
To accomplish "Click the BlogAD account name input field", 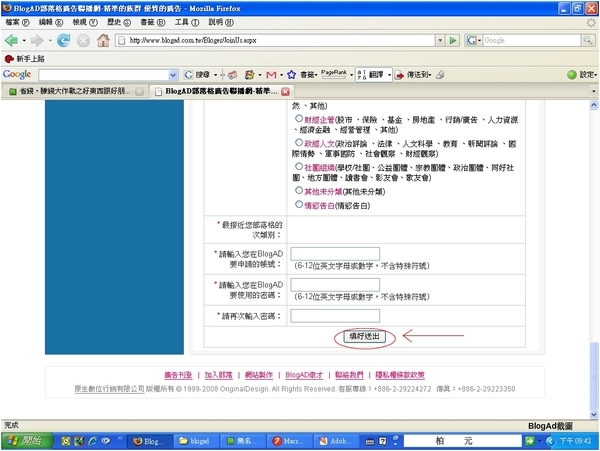I will tap(335, 254).
